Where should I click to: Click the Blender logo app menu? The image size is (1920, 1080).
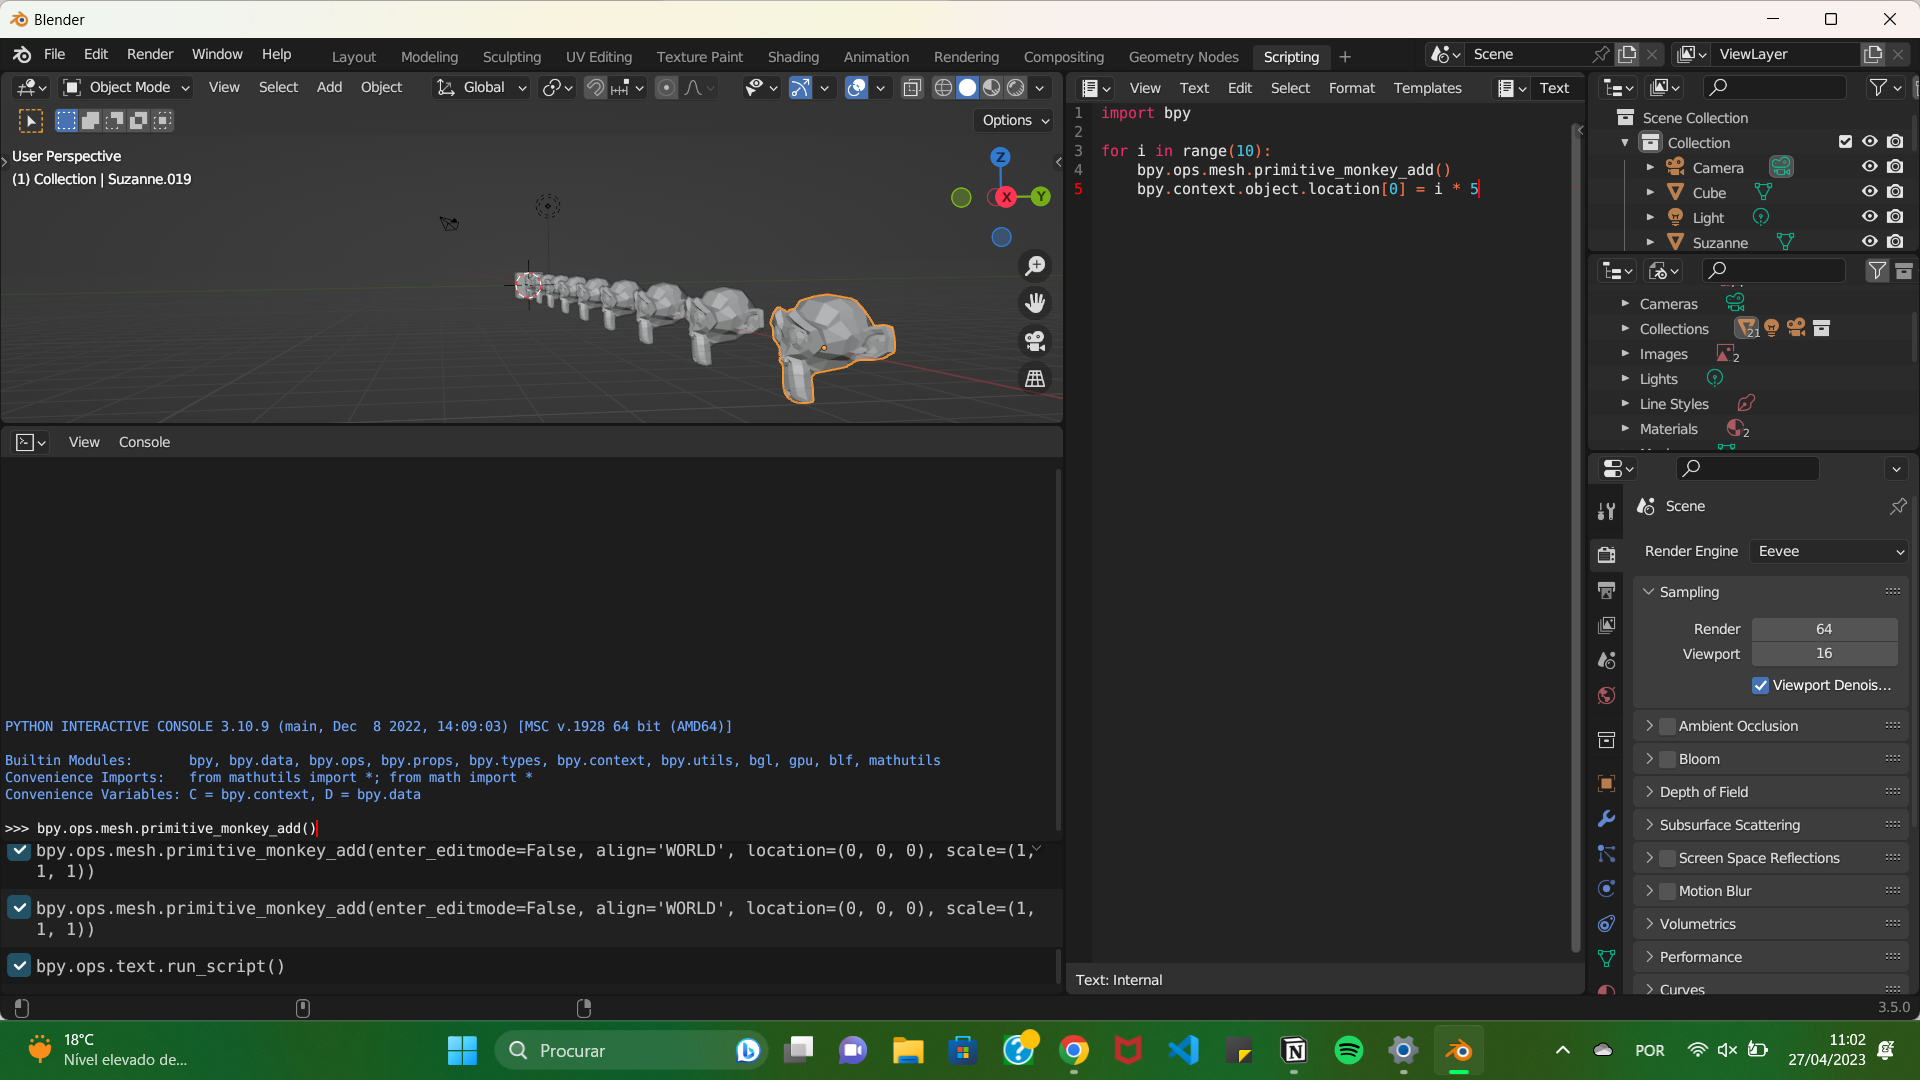(22, 55)
